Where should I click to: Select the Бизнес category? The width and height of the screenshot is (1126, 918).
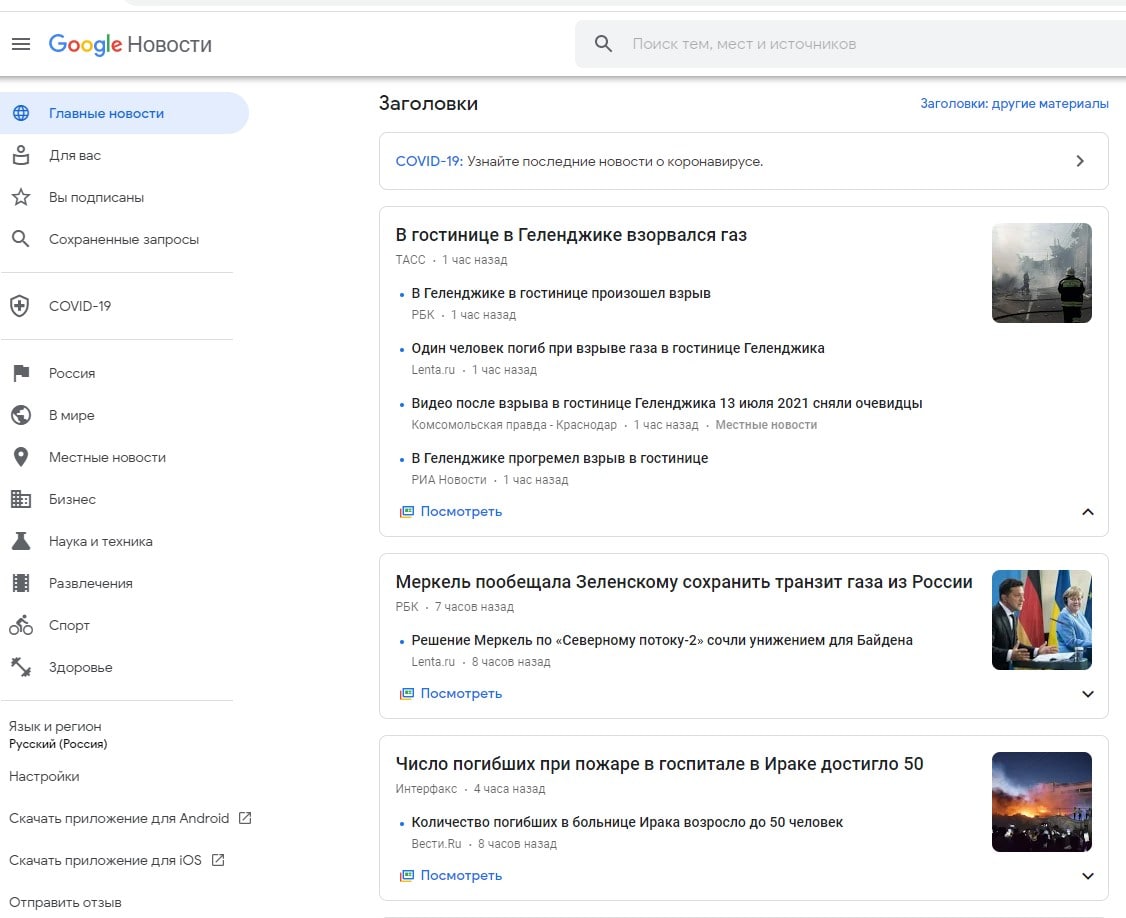pyautogui.click(x=72, y=499)
